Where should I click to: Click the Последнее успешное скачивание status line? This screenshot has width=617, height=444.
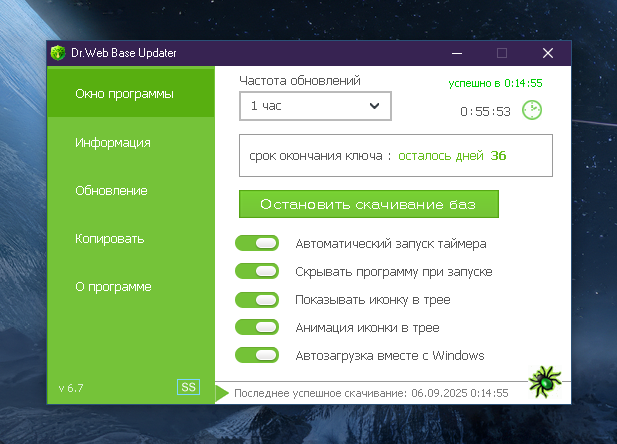[371, 393]
